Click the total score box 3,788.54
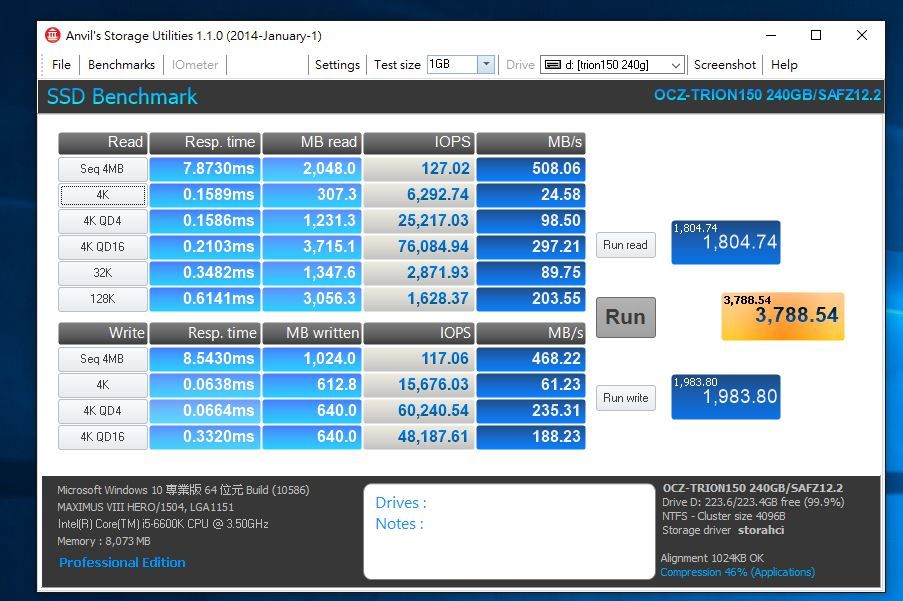The width and height of the screenshot is (903, 601). point(783,316)
